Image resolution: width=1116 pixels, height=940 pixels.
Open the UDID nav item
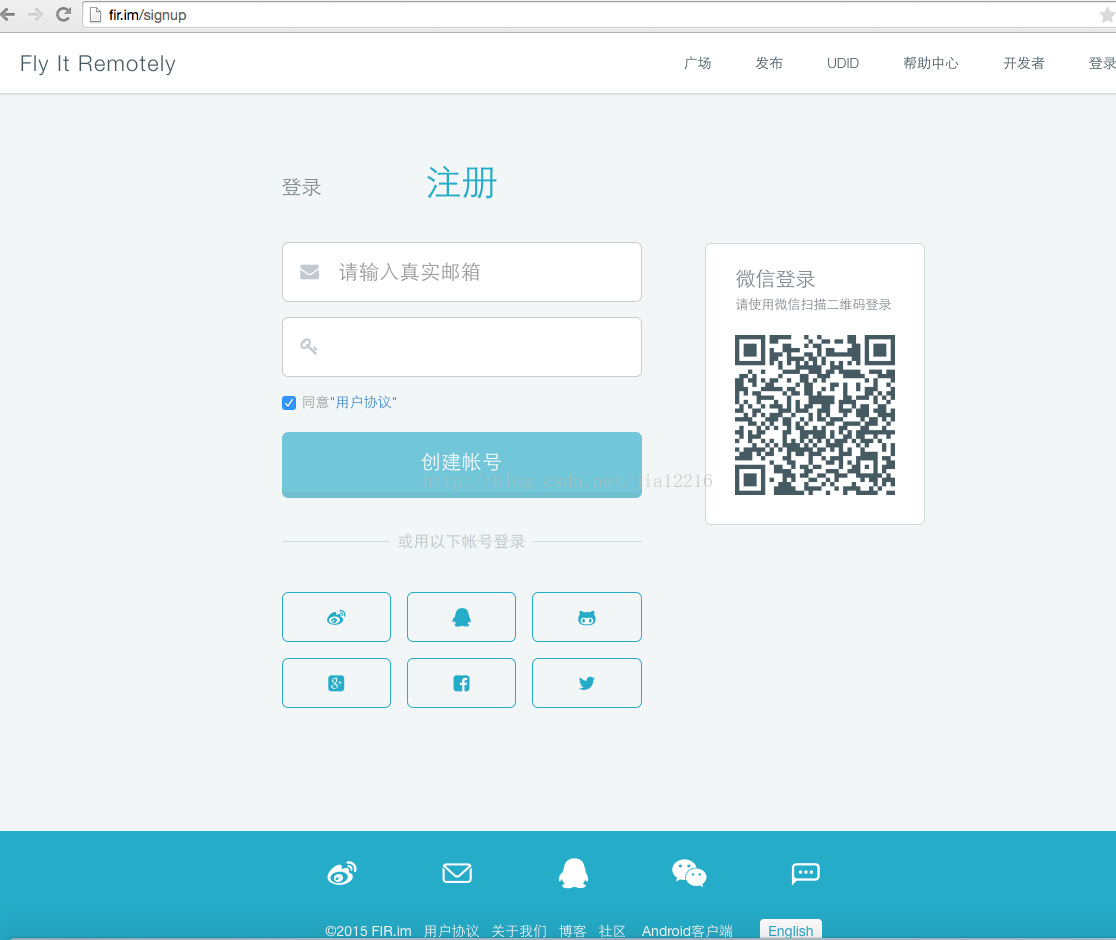click(843, 63)
